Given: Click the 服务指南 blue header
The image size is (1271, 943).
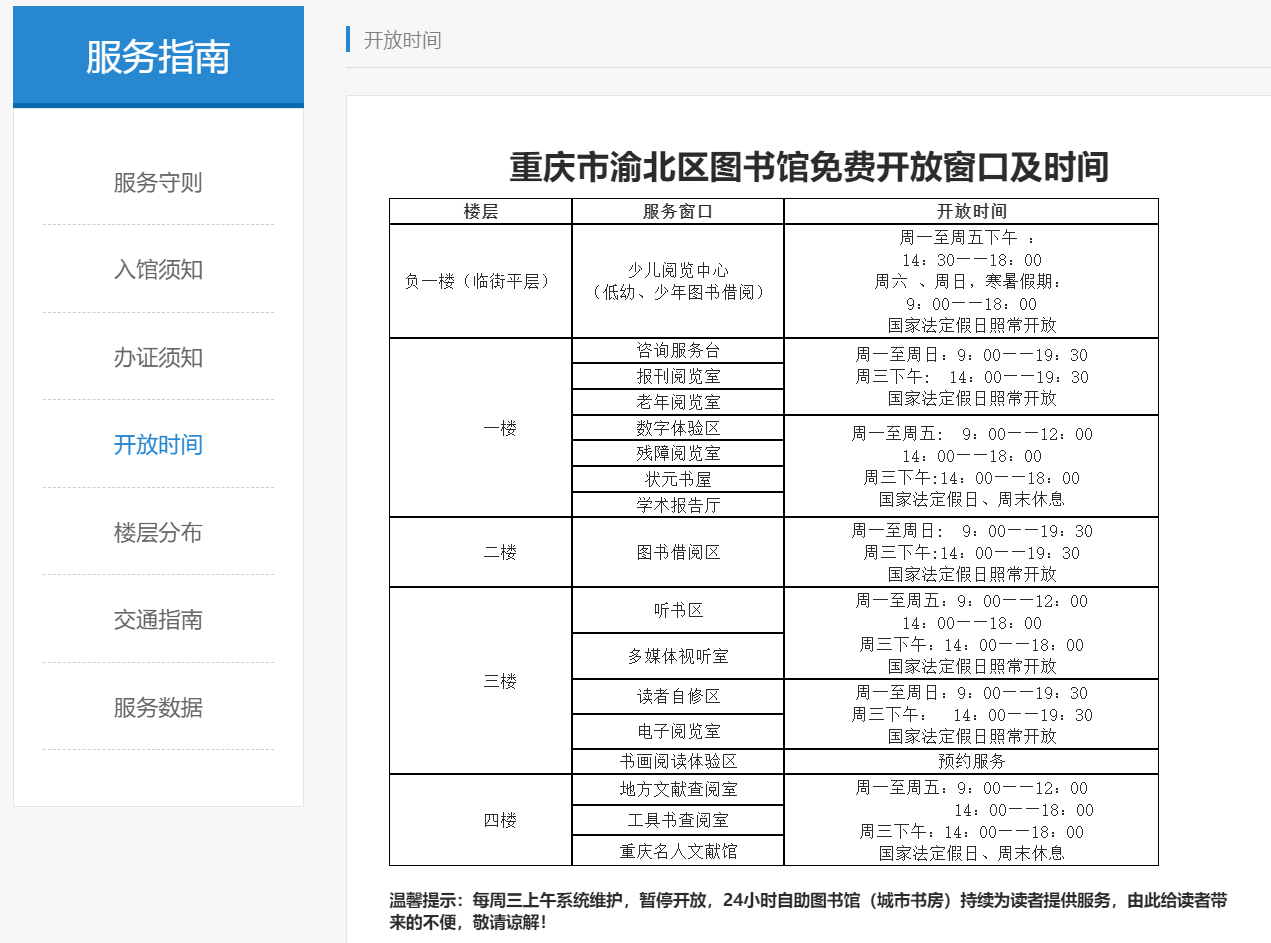Looking at the screenshot, I should (x=158, y=57).
